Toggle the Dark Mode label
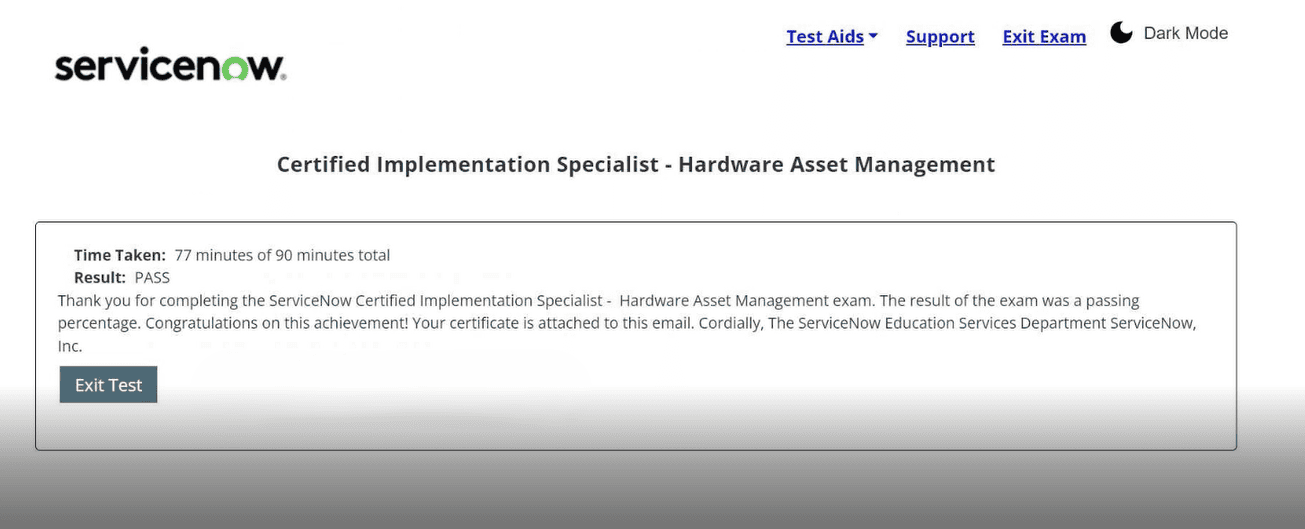Image resolution: width=1305 pixels, height=529 pixels. click(x=1185, y=33)
